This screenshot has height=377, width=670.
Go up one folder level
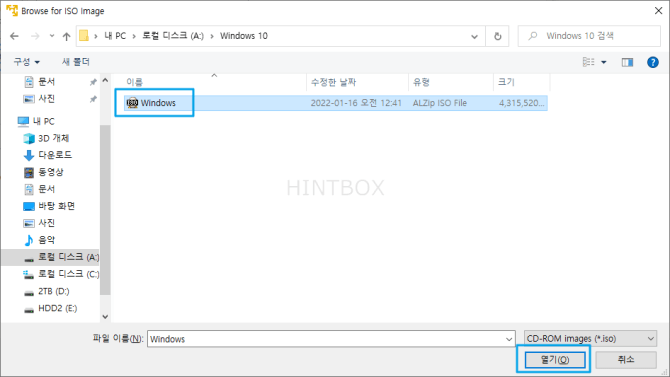coord(66,36)
